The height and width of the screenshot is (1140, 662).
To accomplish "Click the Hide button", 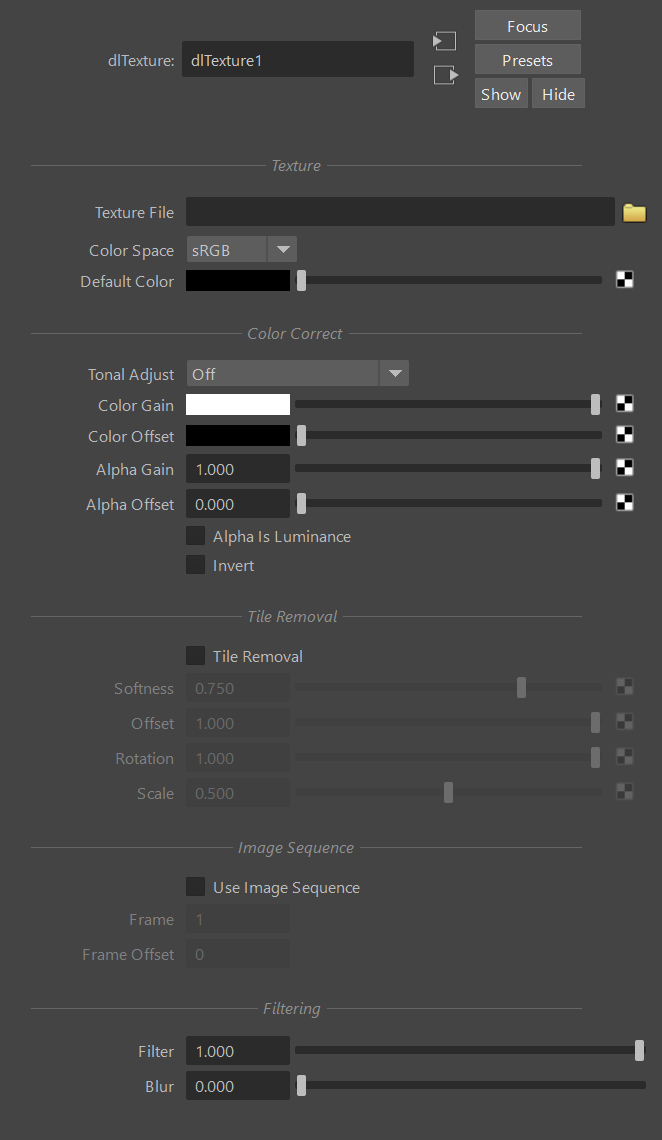I will click(x=558, y=94).
